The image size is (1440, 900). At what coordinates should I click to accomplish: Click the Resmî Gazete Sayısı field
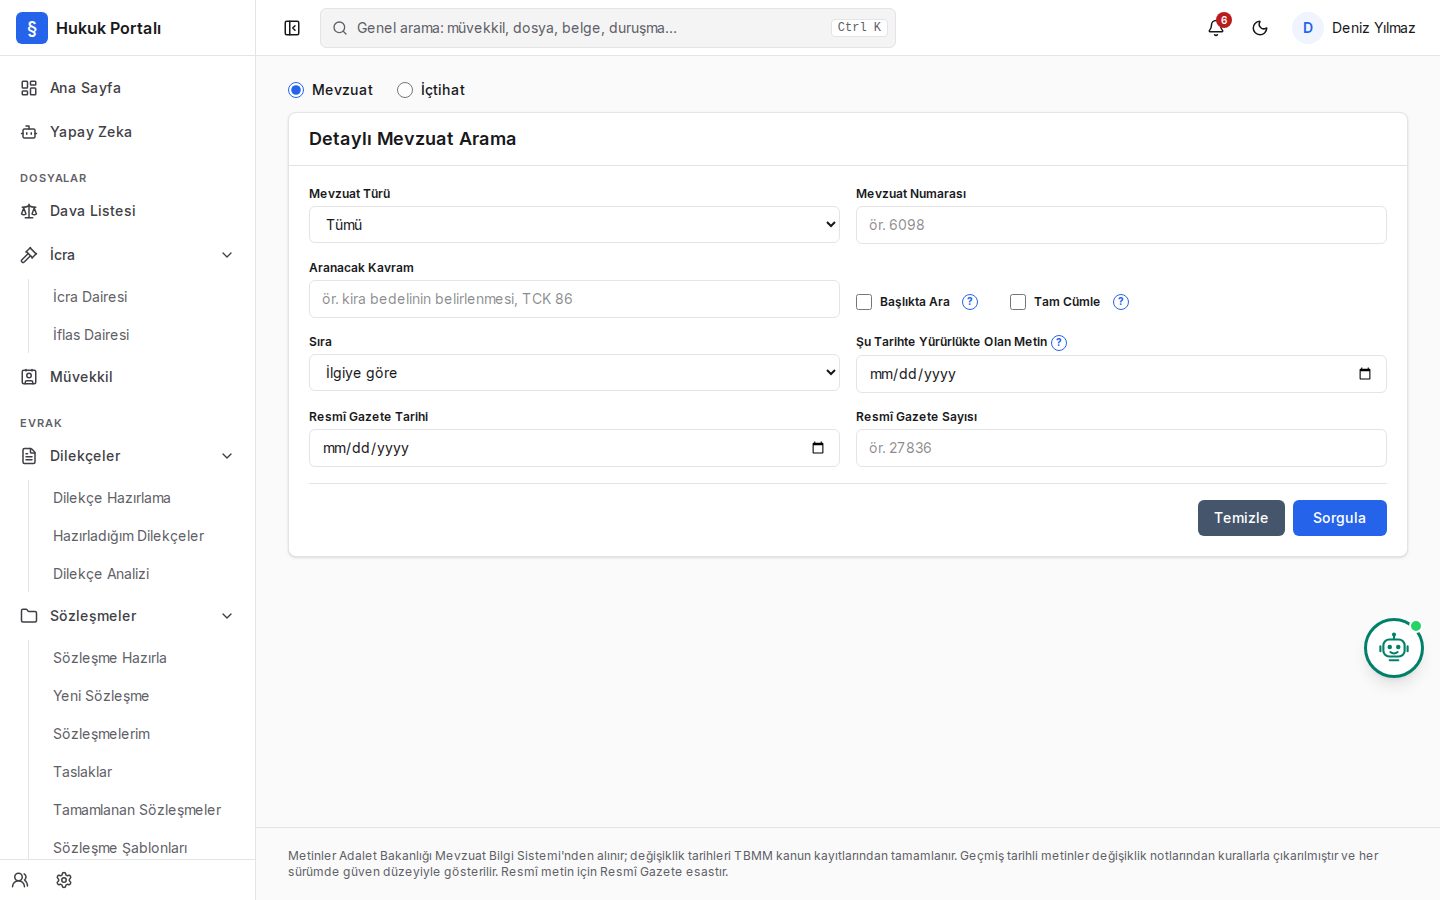(1121, 448)
